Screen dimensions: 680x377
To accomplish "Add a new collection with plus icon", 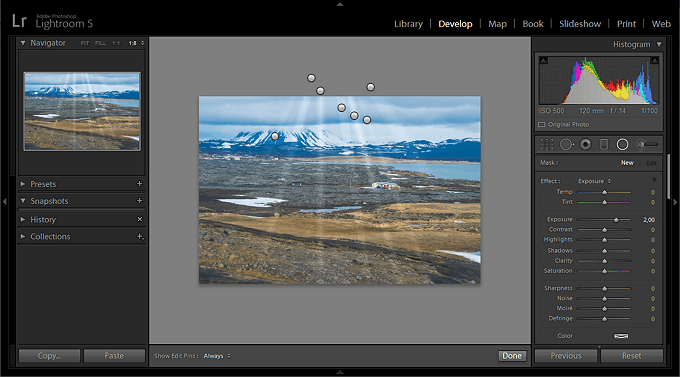I will click(x=140, y=236).
